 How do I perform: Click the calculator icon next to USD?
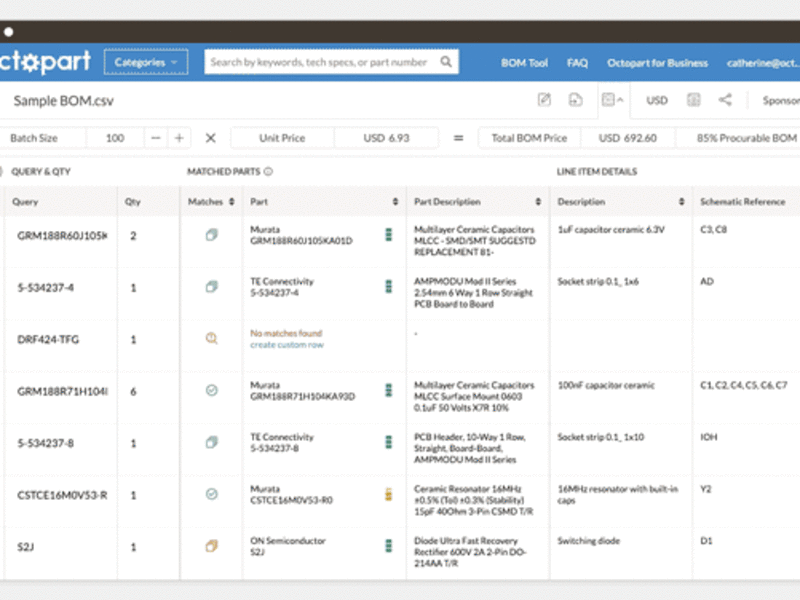pos(693,100)
